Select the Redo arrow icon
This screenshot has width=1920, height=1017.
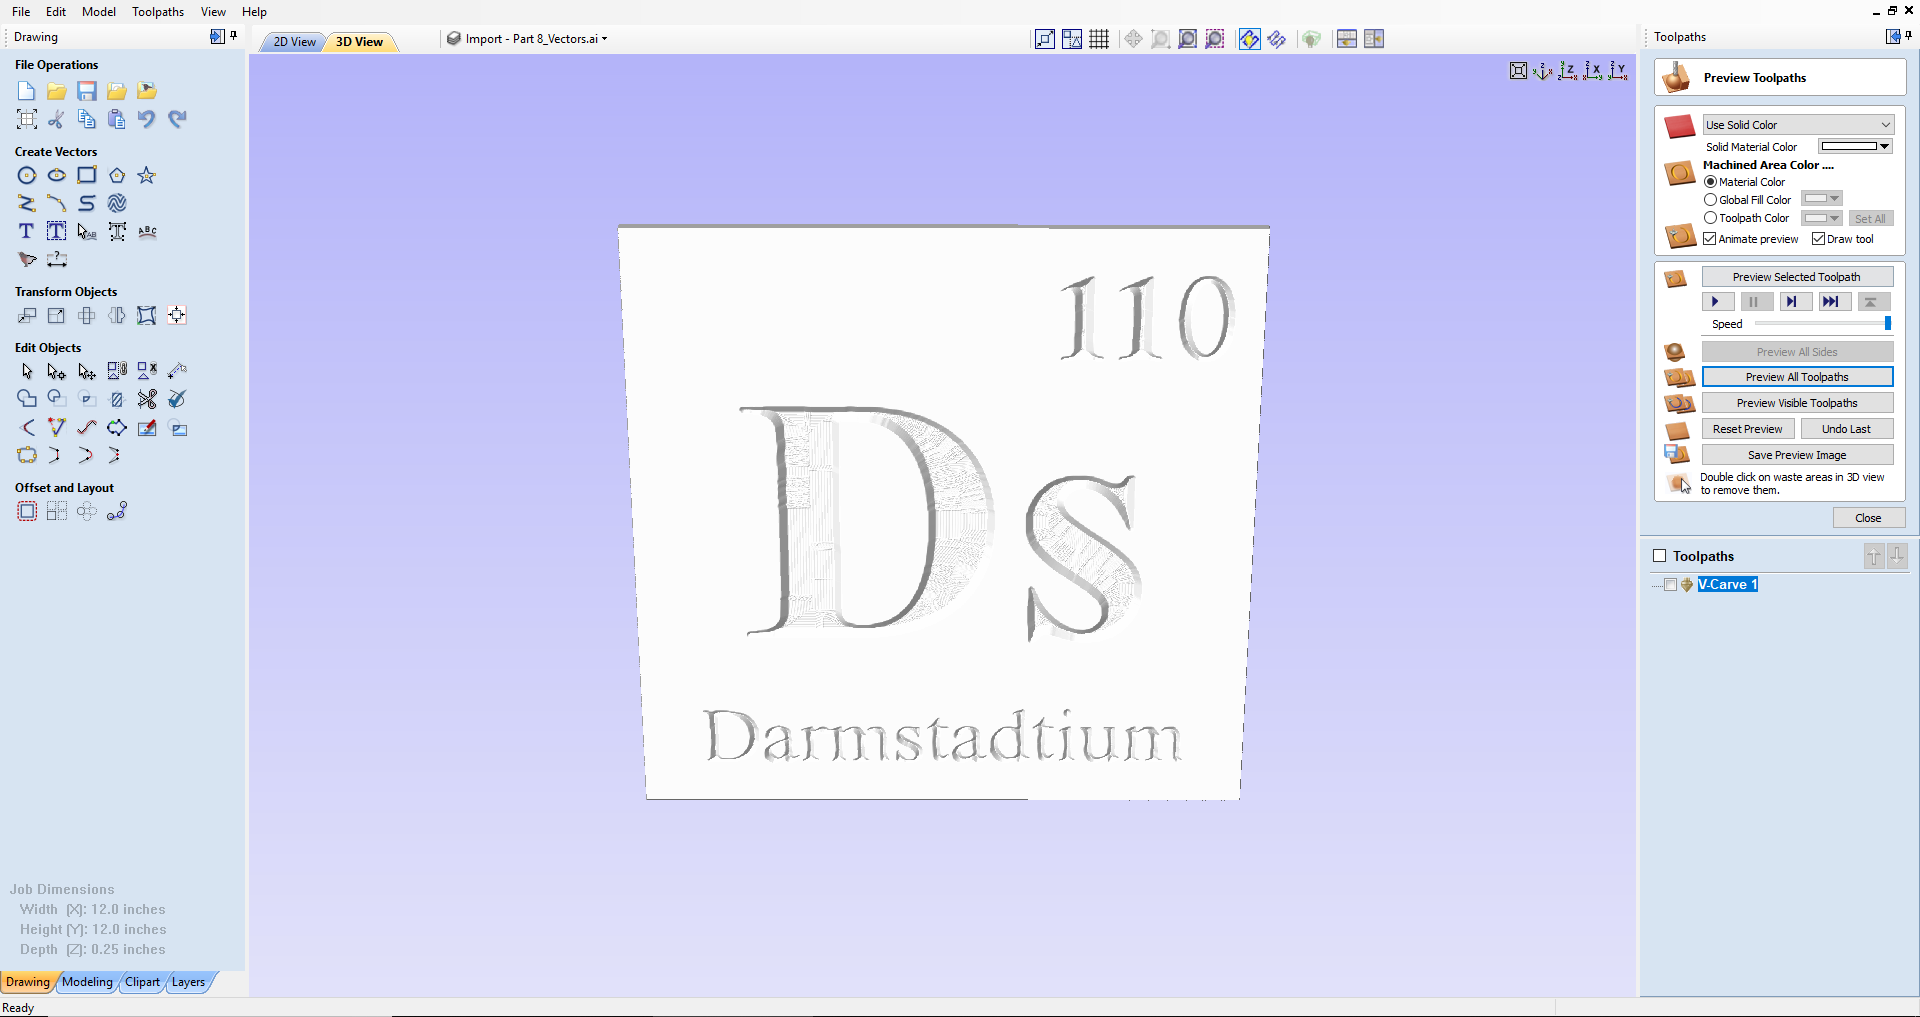click(177, 119)
